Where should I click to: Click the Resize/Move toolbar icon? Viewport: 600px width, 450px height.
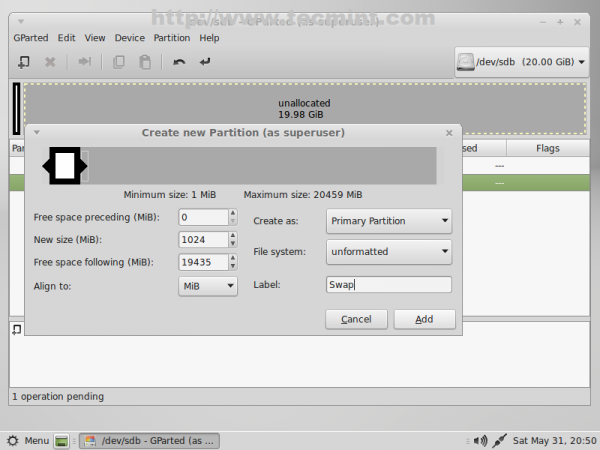(85, 62)
